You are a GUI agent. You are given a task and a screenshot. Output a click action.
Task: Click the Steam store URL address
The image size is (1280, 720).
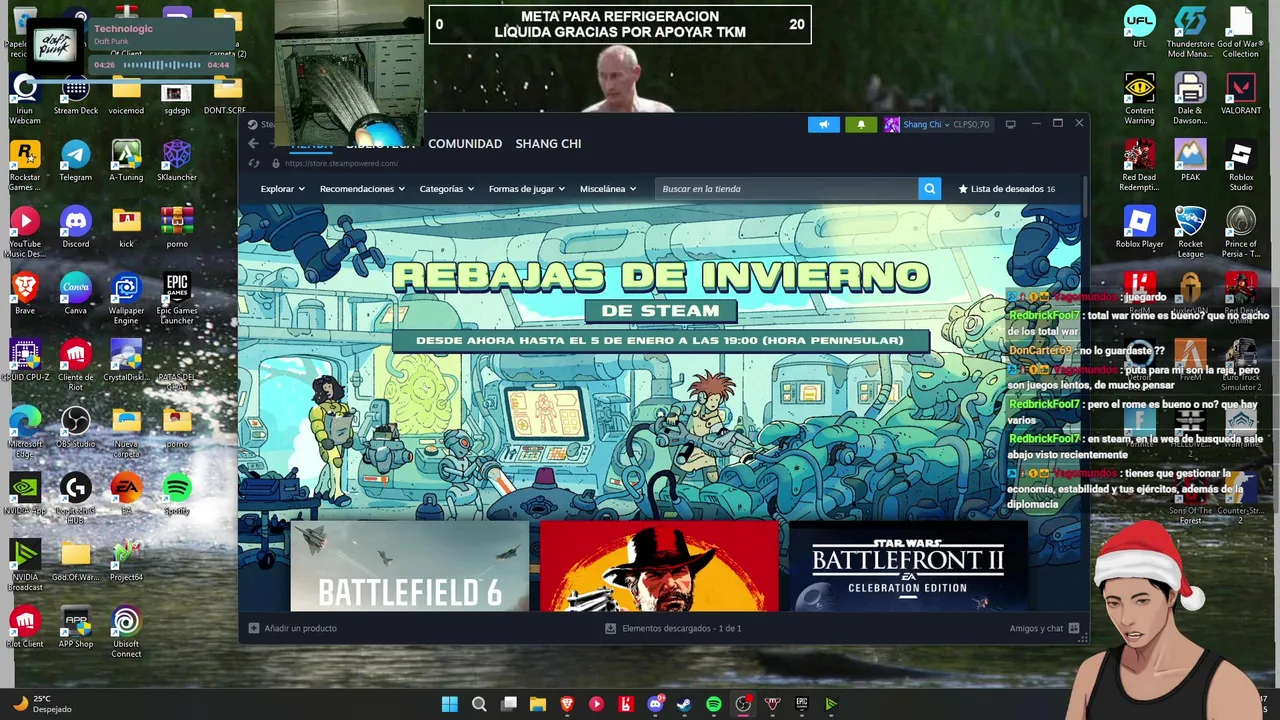[x=341, y=164]
